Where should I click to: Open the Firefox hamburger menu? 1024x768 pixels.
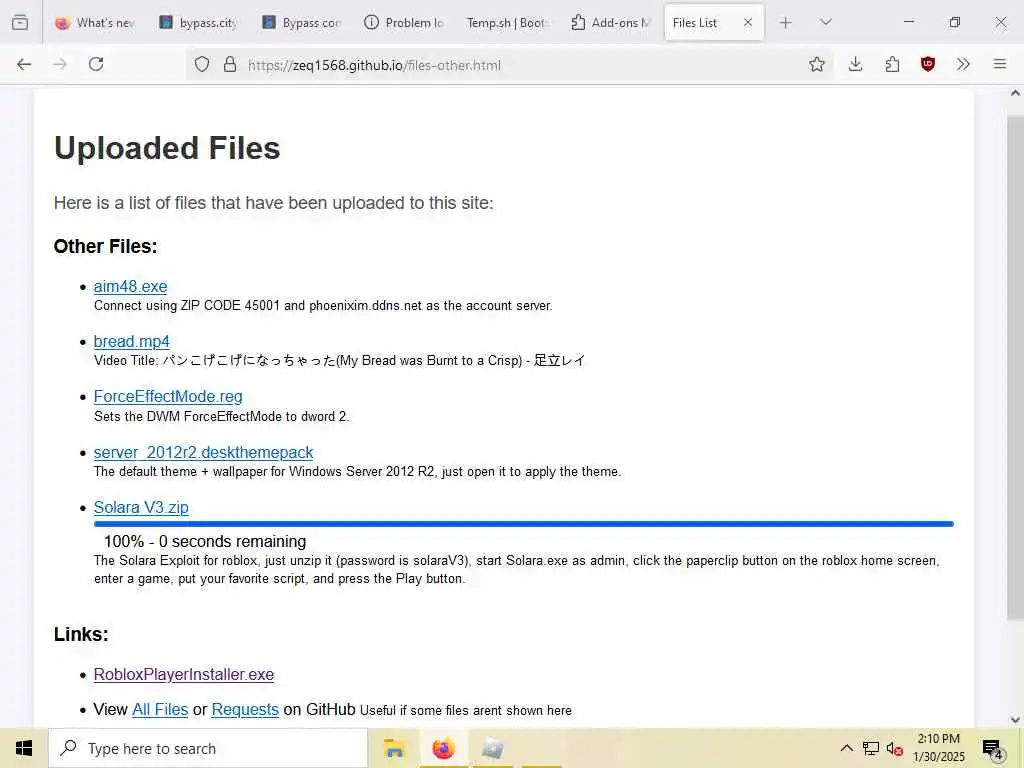point(999,64)
